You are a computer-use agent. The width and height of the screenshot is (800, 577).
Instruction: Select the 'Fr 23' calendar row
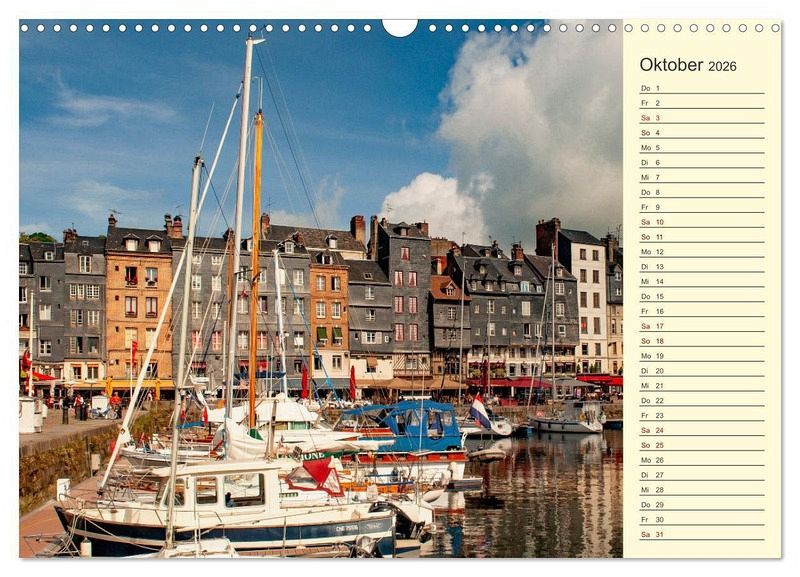click(702, 415)
